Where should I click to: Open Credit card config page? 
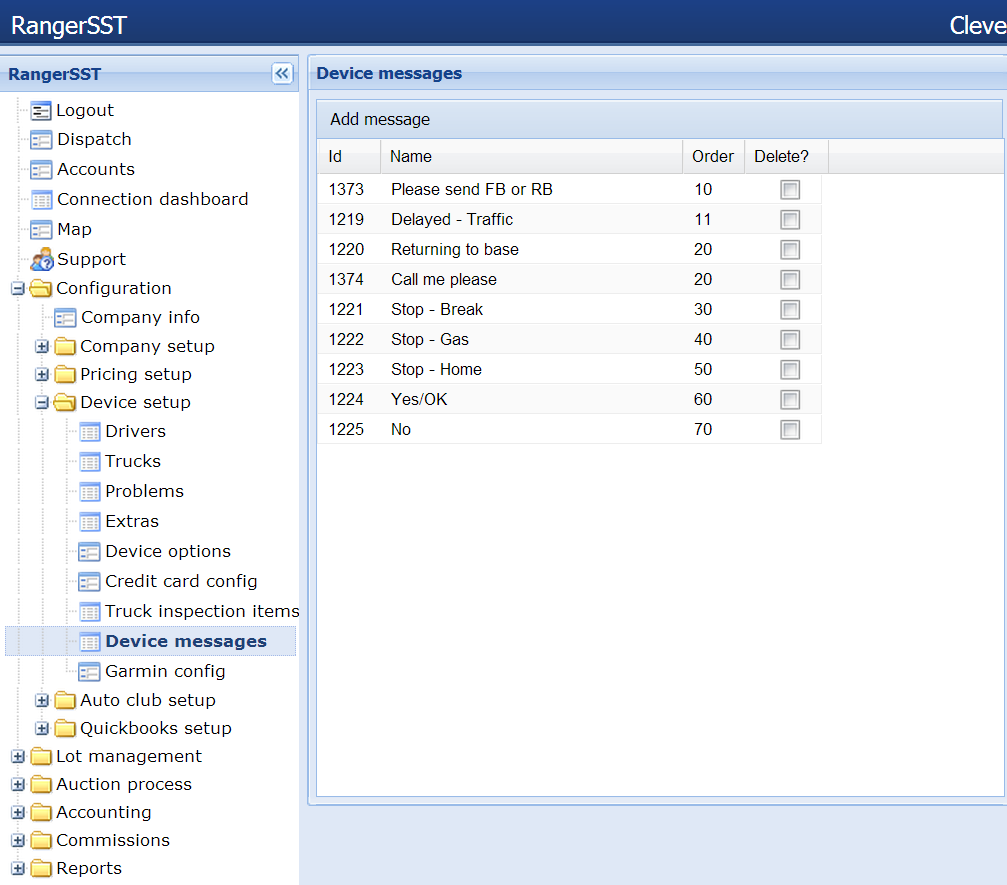[181, 581]
